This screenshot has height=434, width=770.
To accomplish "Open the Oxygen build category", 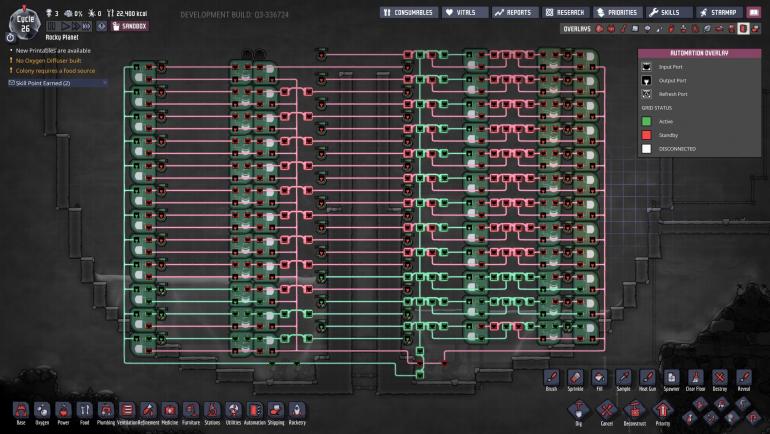I will 42,411.
